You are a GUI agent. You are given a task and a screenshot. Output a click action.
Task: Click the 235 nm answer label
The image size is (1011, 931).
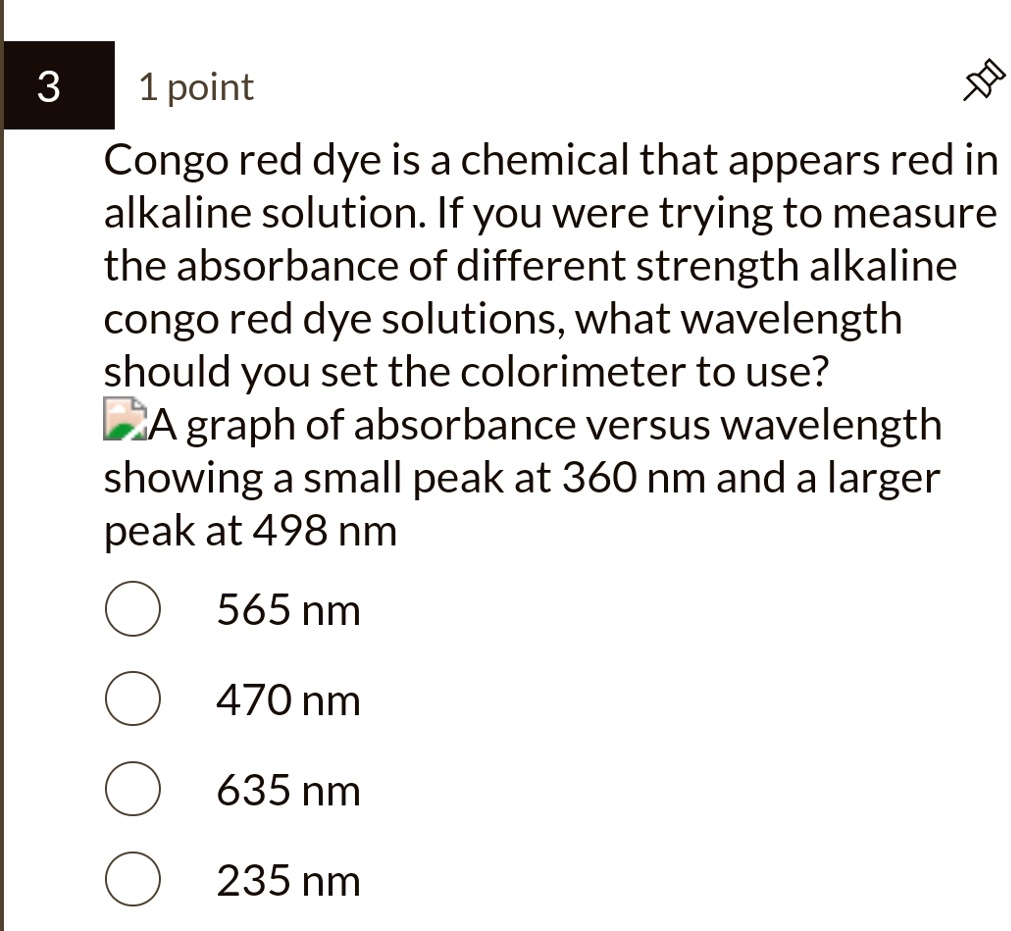(x=287, y=880)
